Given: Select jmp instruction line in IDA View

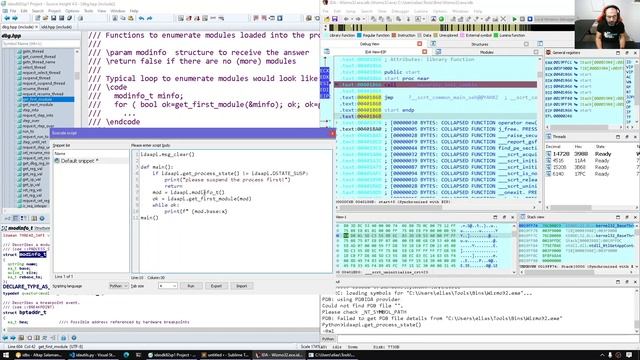Looking at the screenshot, I should point(437,98).
